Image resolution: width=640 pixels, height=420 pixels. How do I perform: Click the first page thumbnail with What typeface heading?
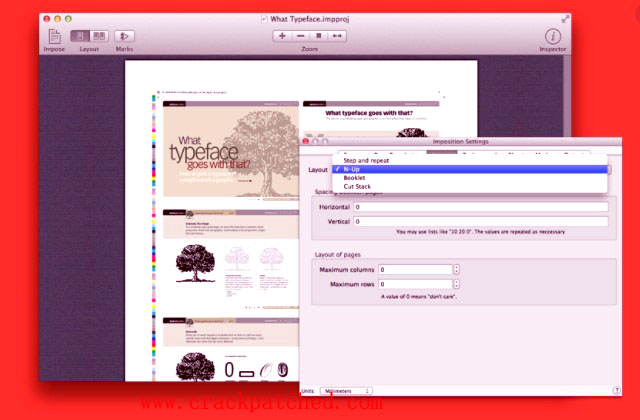(231, 149)
